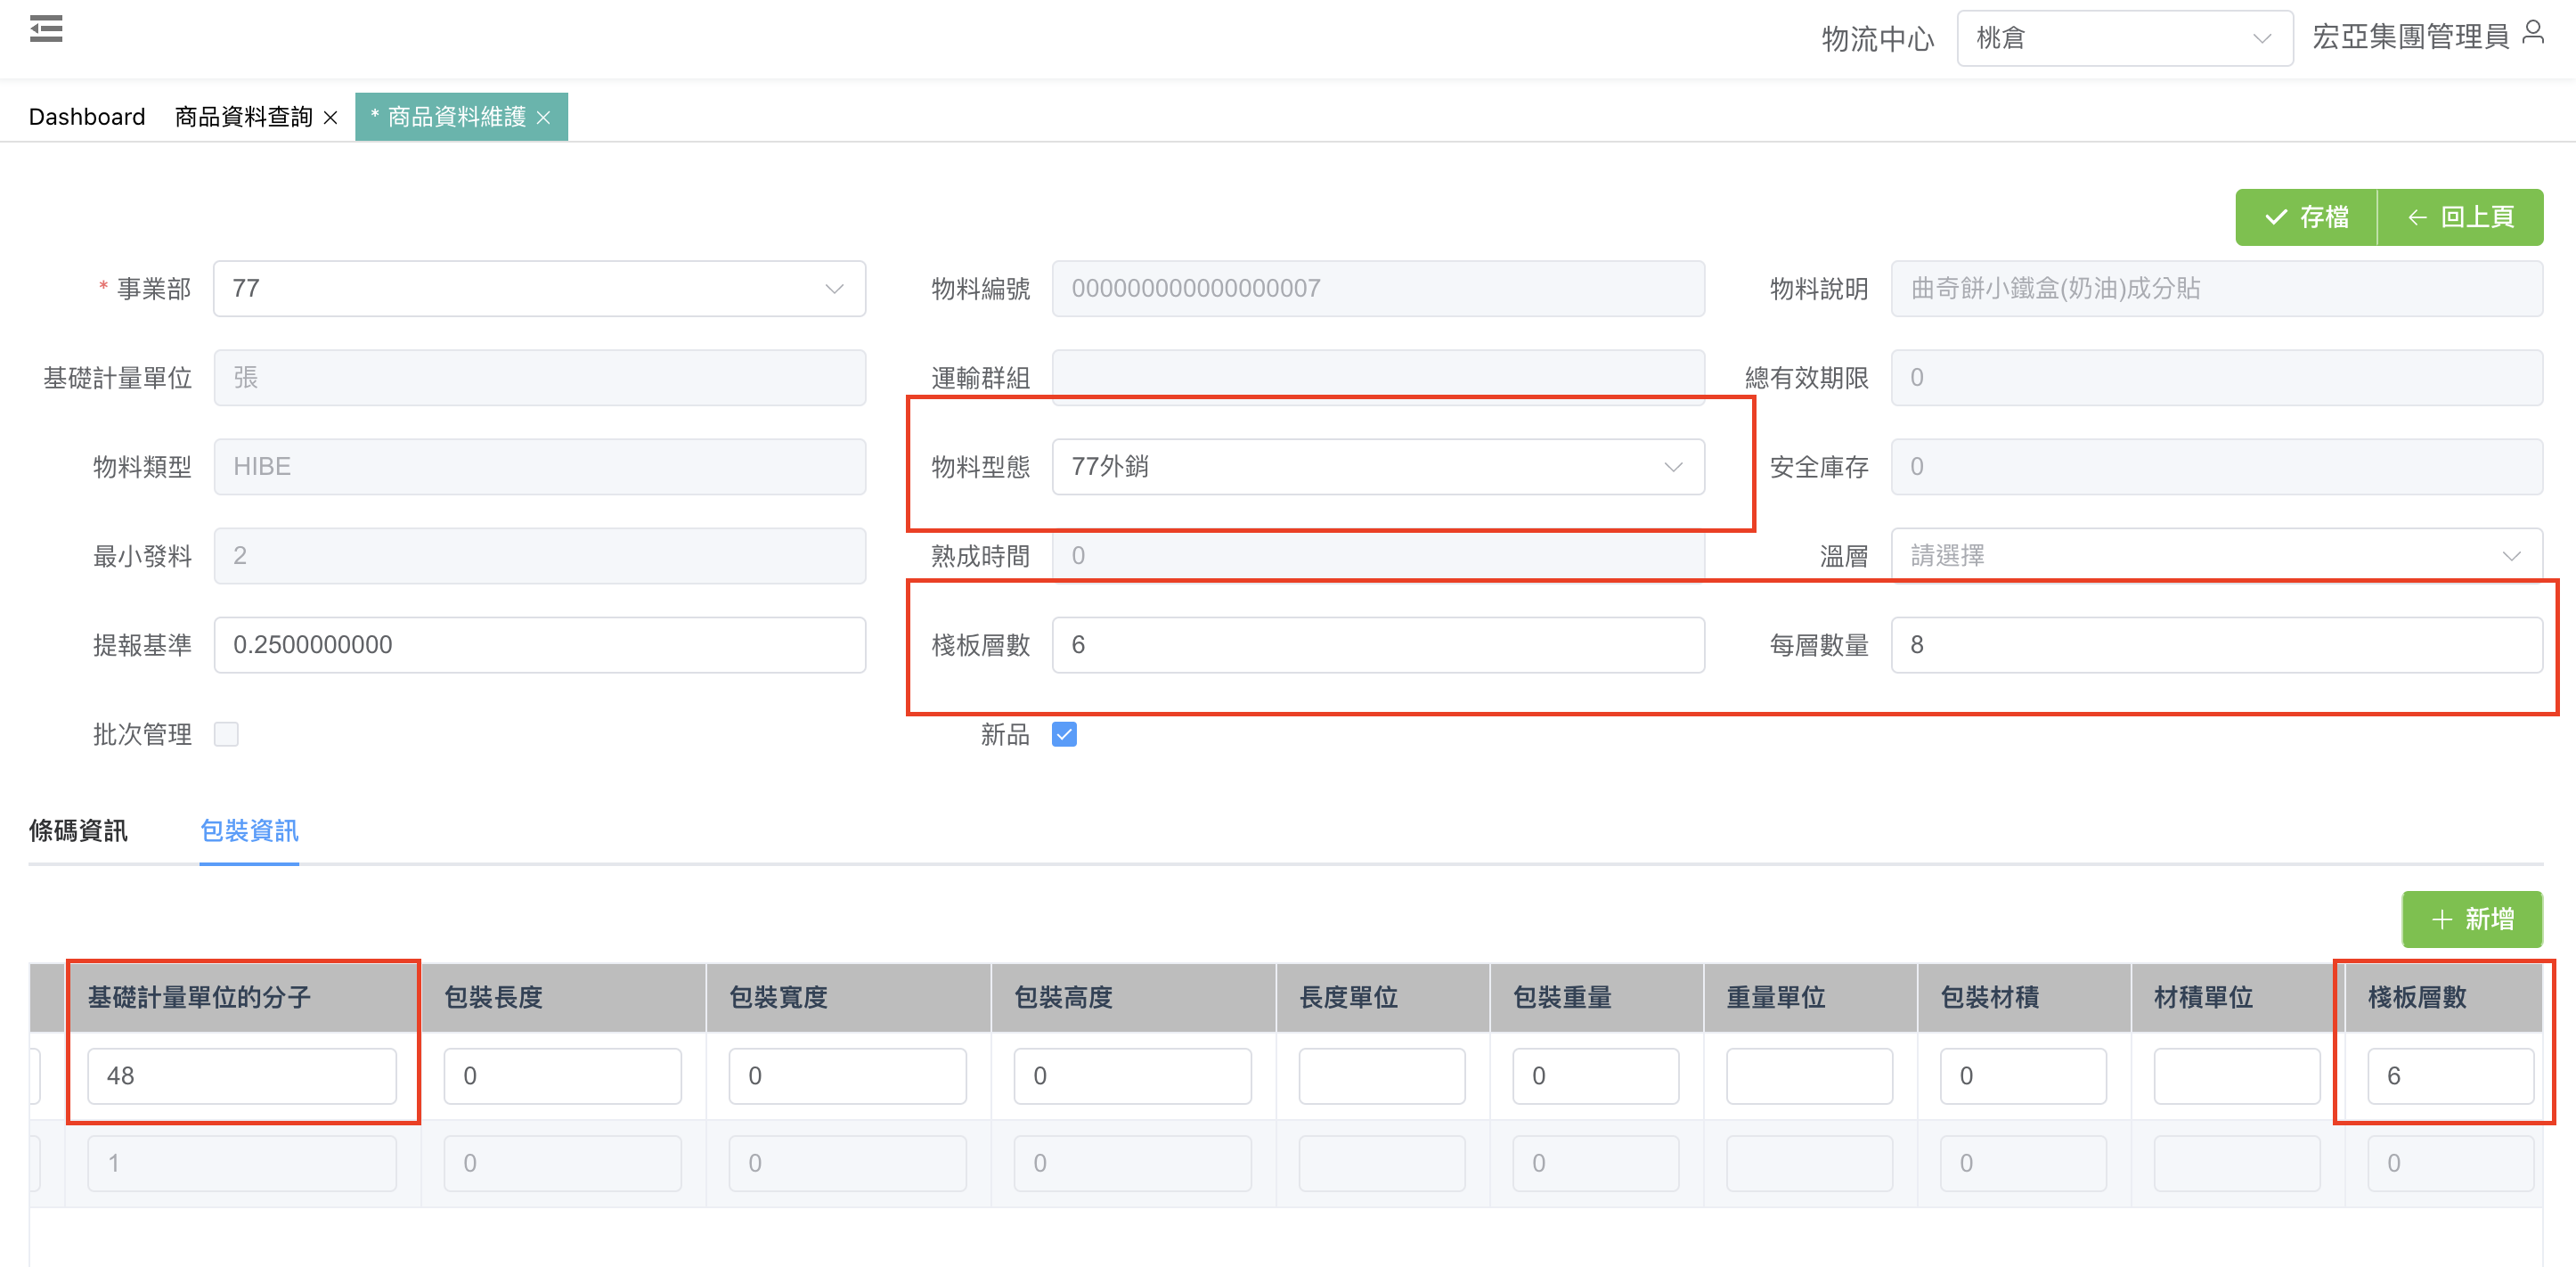Screen dimensions: 2576x1267
Task: Open the user profile icon
Action: [x=2533, y=33]
